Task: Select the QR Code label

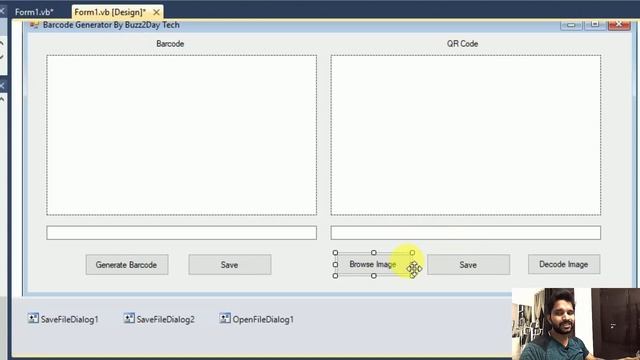Action: click(462, 44)
